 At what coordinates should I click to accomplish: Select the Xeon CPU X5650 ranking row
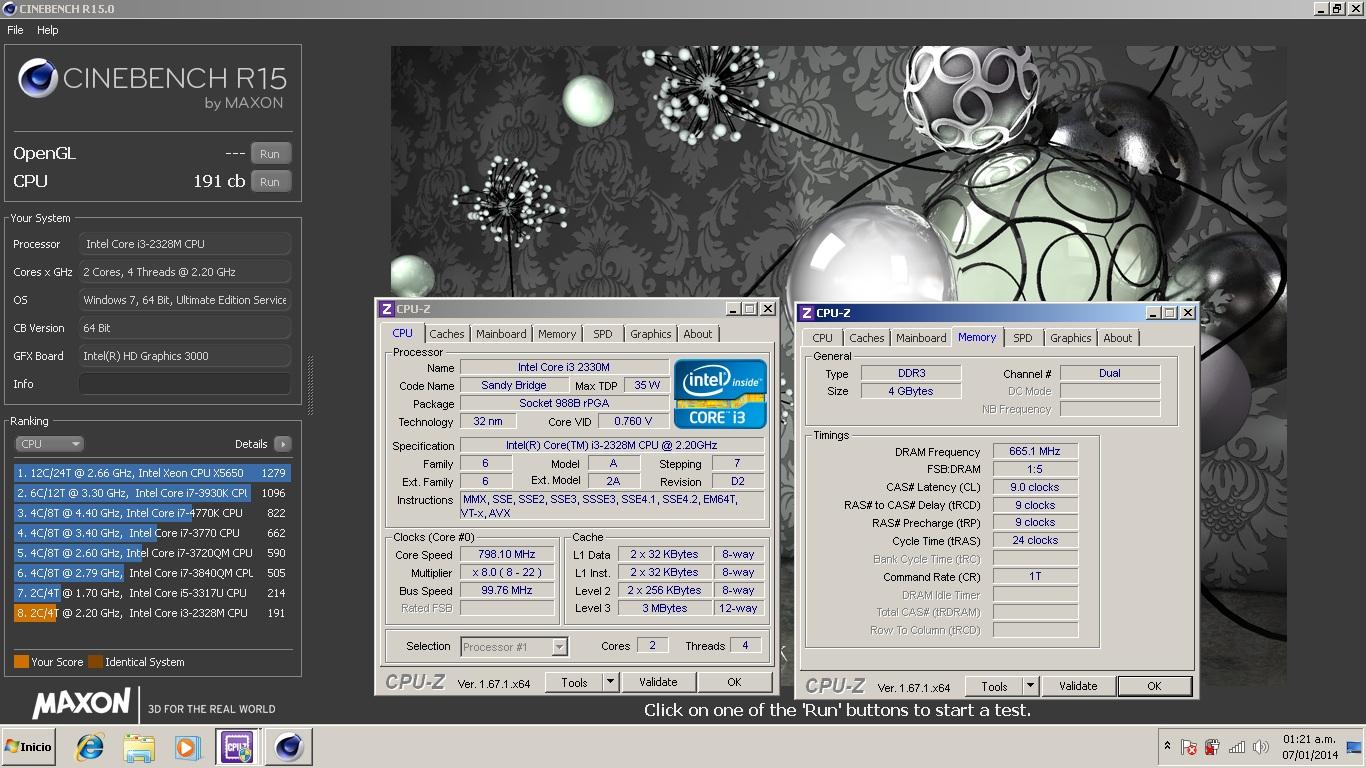151,473
